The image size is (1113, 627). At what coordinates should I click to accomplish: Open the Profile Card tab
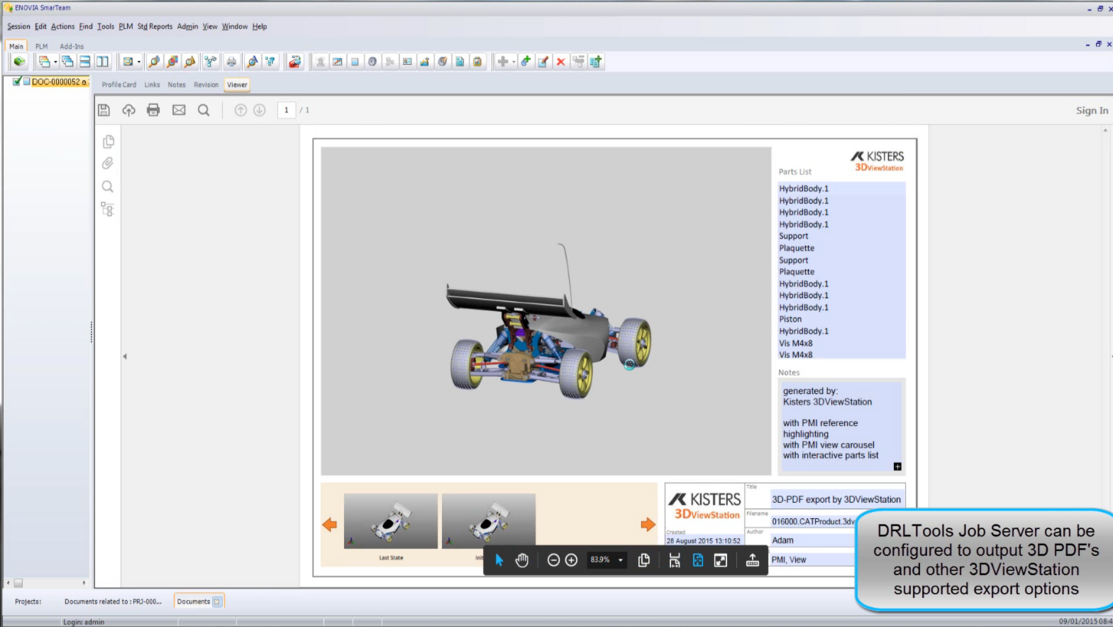[119, 84]
